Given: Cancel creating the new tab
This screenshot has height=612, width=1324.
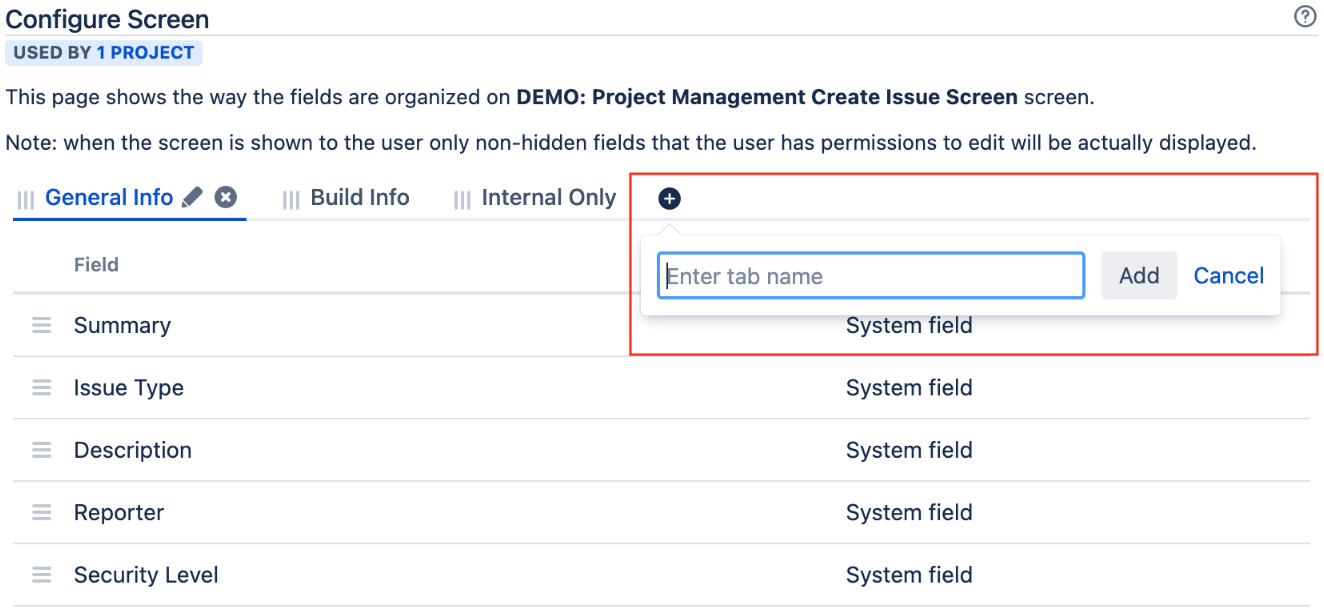Looking at the screenshot, I should 1228,275.
